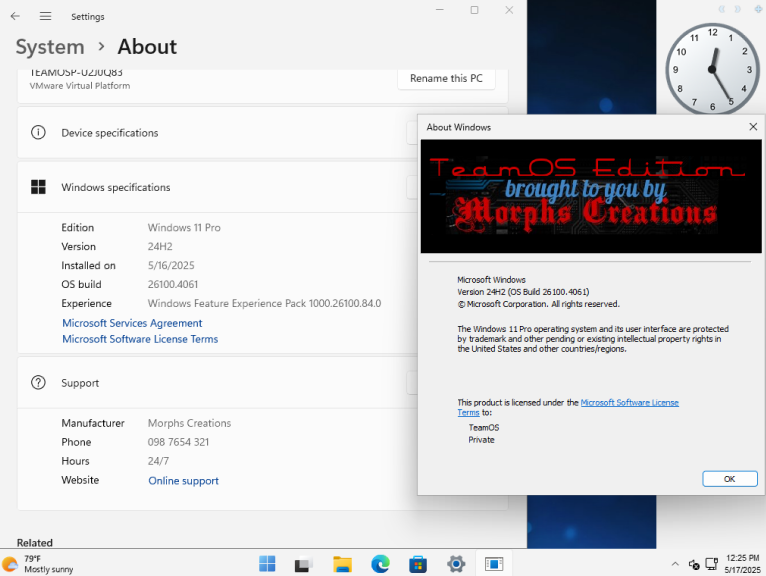
Task: Open the Settings hamburger navigation menu
Action: click(45, 16)
